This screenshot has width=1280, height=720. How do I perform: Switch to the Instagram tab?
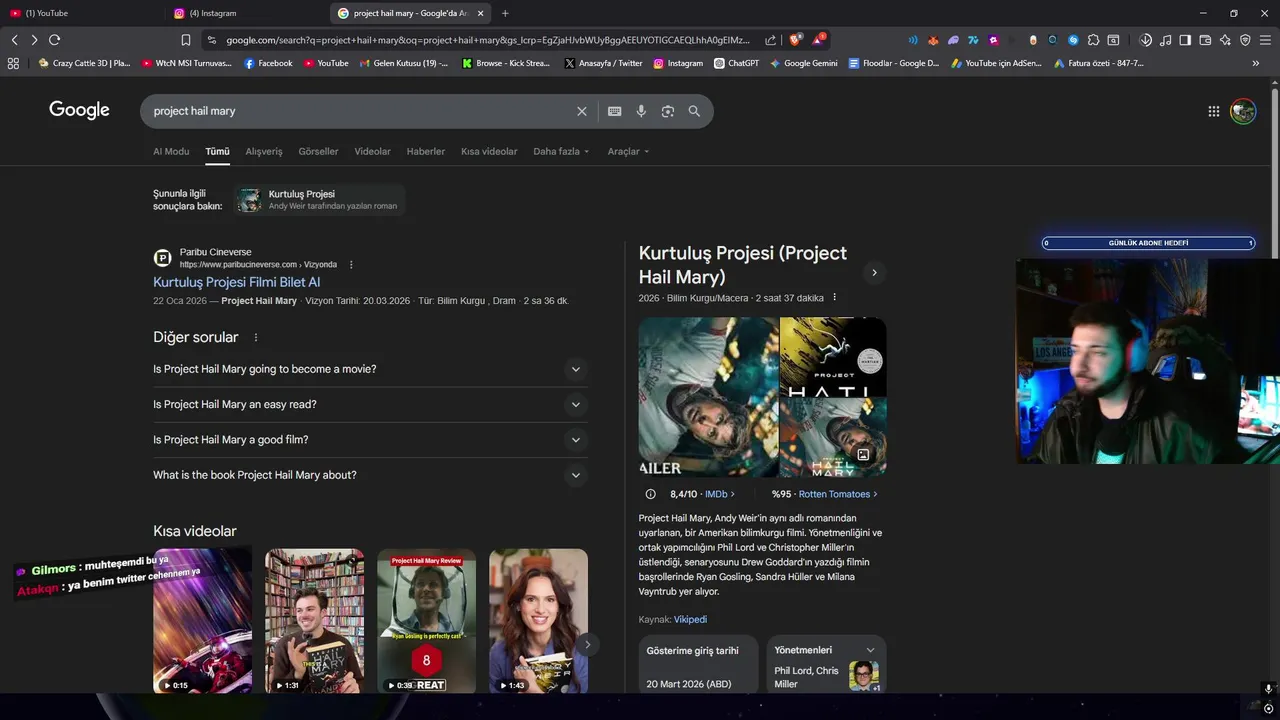247,13
